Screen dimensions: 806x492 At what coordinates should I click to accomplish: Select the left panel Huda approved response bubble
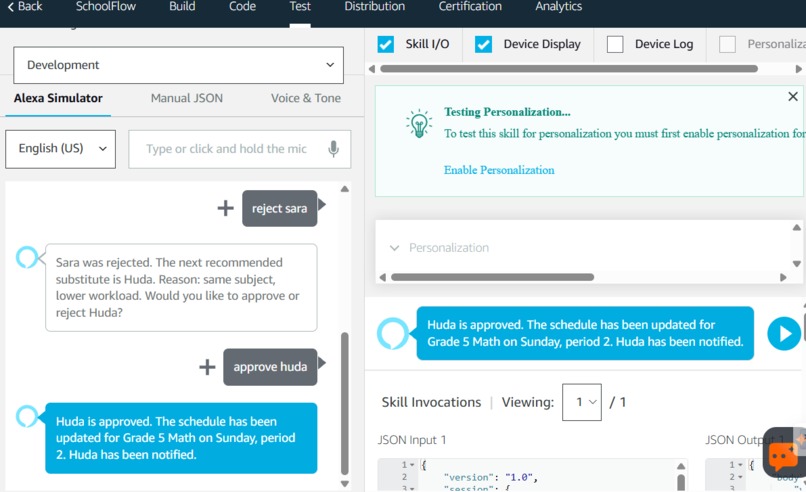(x=181, y=438)
